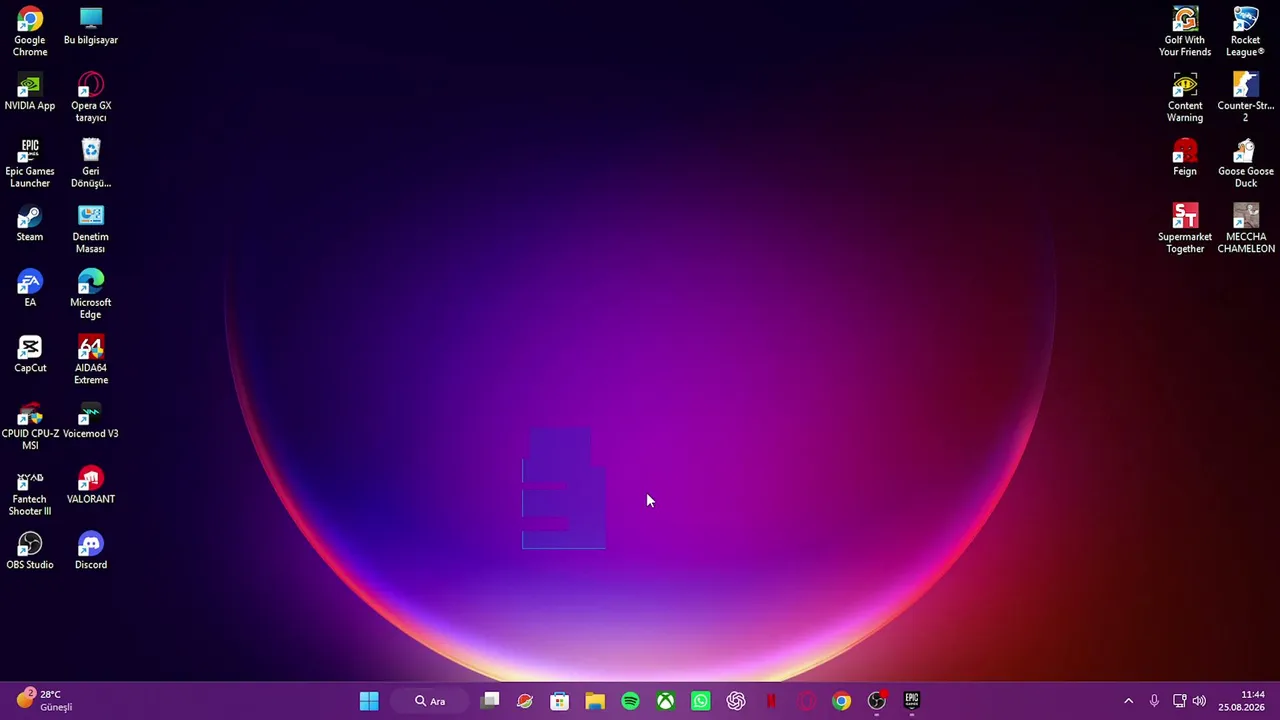Select the Steam desktop shortcut
Viewport: 1280px width, 720px height.
[30, 223]
